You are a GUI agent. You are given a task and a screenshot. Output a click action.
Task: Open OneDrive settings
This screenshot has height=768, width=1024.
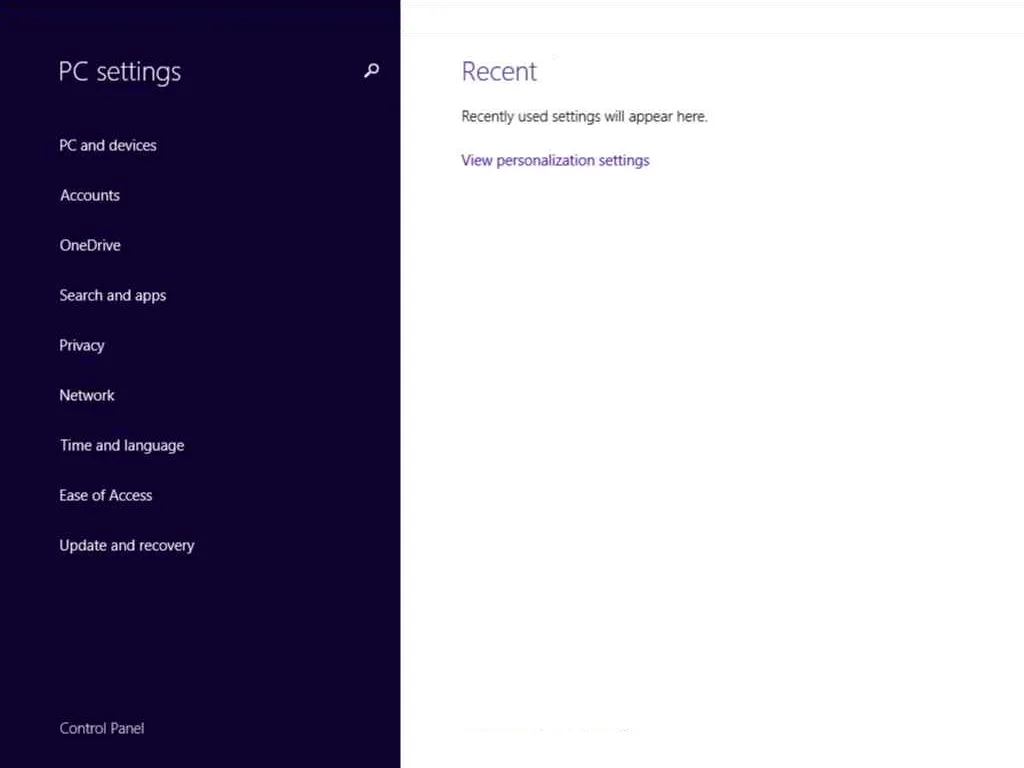click(90, 245)
